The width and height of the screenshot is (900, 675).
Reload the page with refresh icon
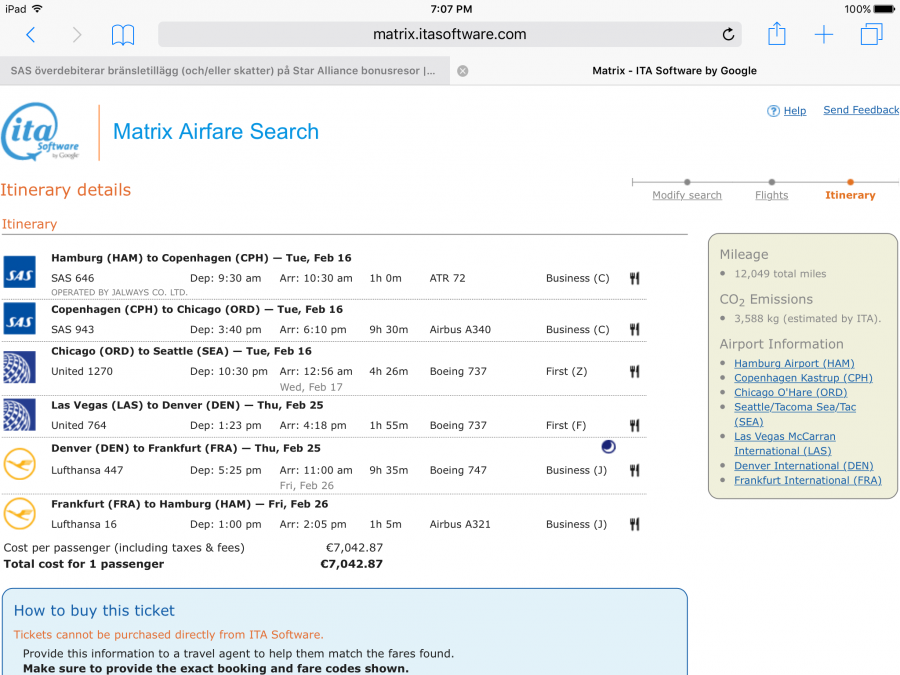click(x=728, y=35)
